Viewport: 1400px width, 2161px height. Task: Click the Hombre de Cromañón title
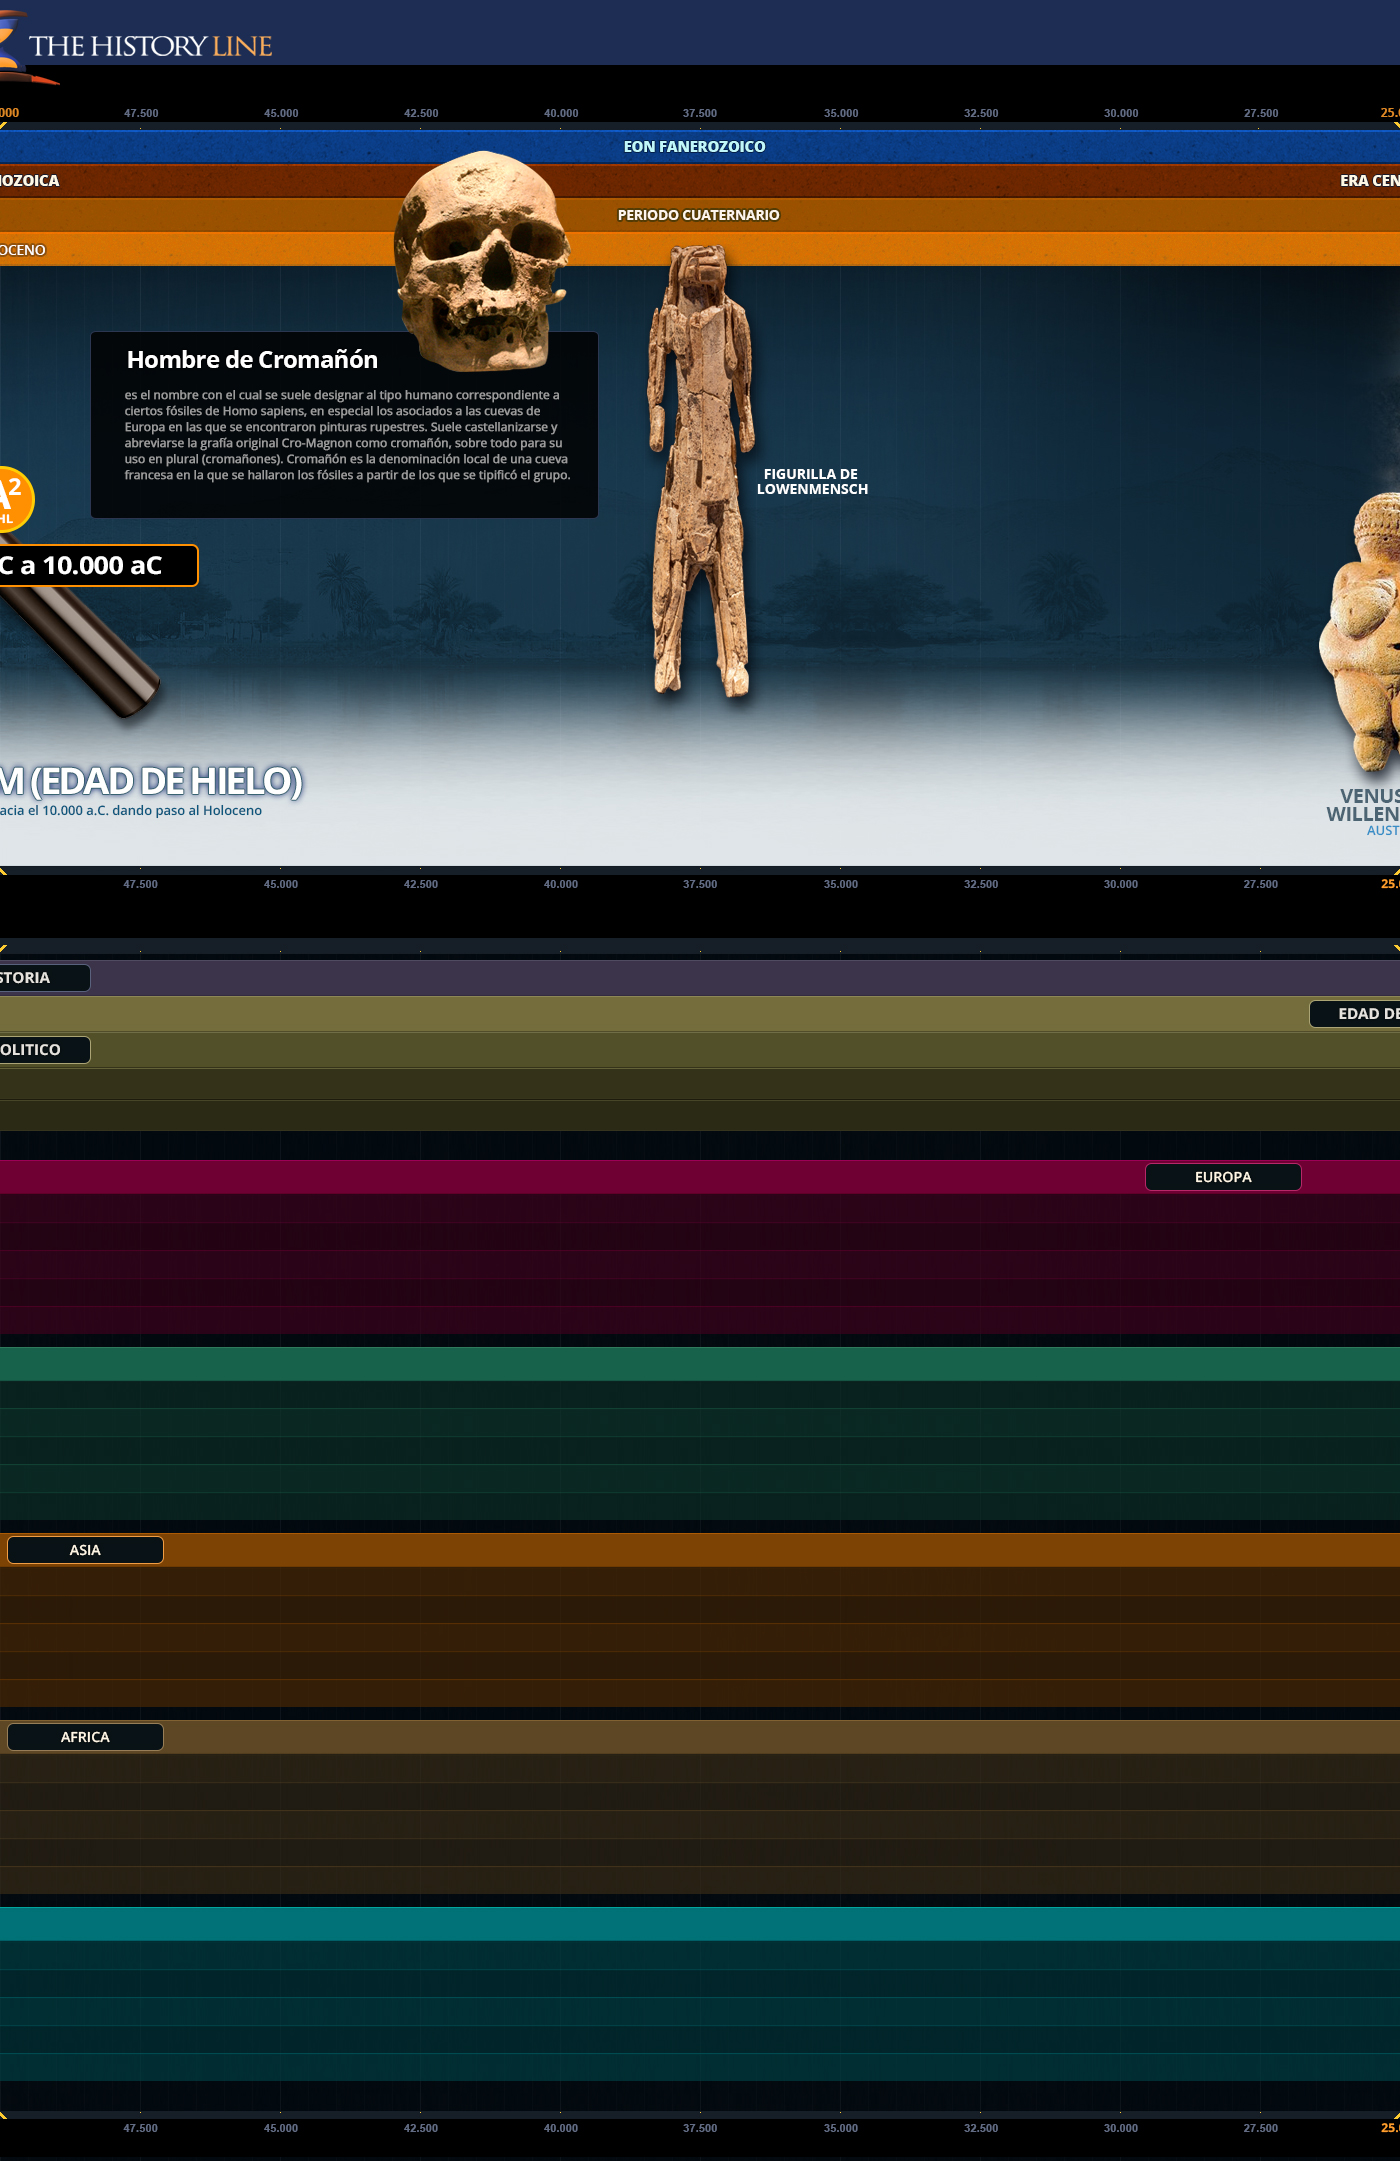252,360
